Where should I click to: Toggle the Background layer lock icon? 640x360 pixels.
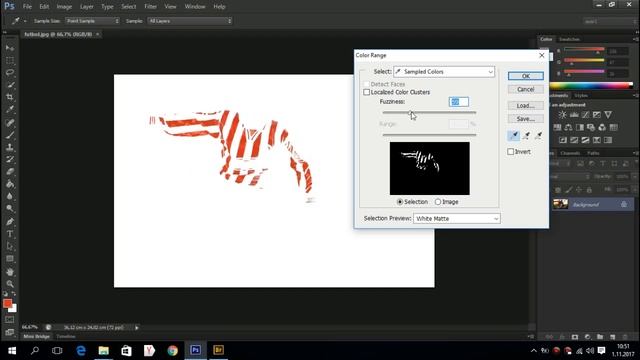tap(624, 204)
